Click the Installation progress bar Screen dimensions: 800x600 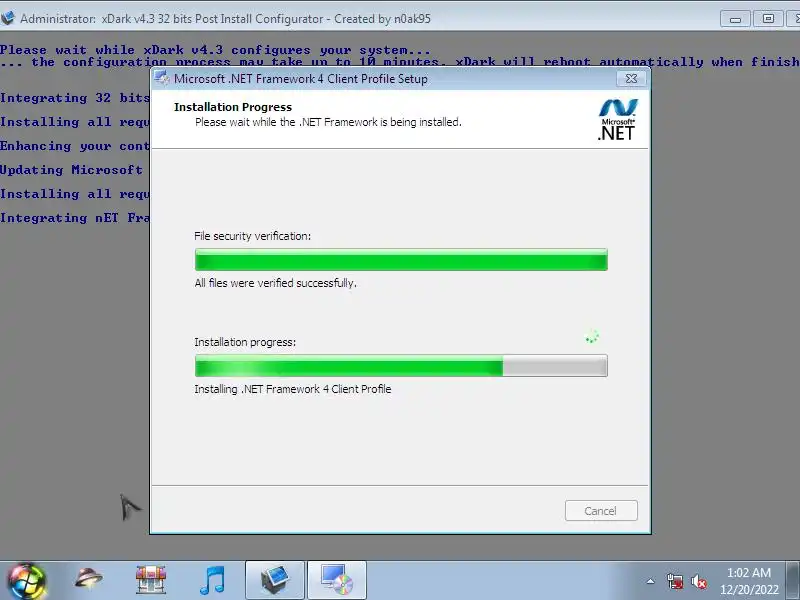point(401,366)
